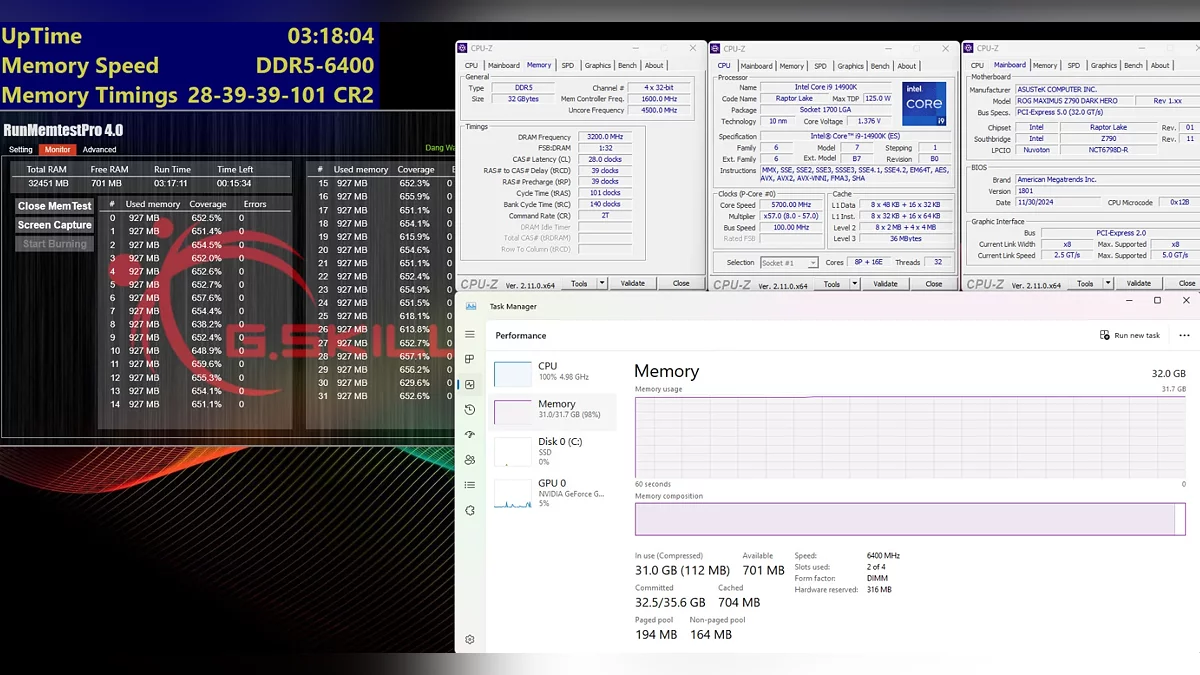Click Run new task in Task Manager

click(x=1130, y=336)
